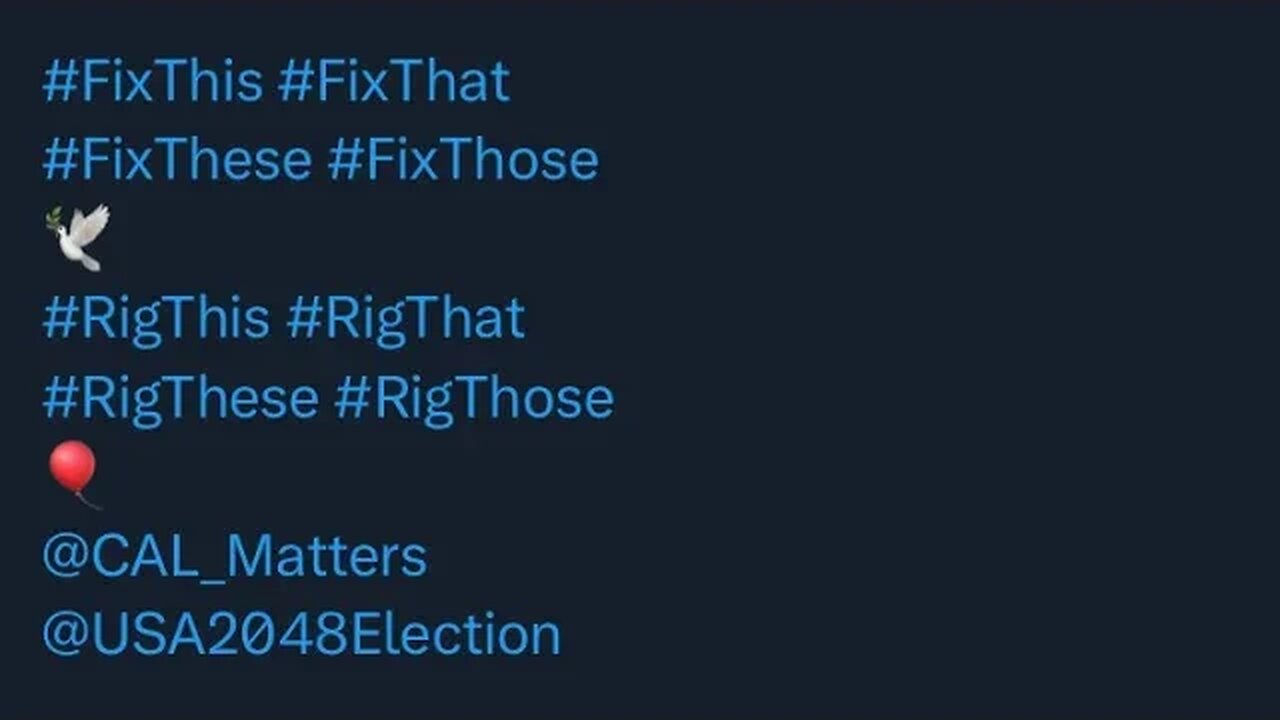Click the red balloon emoji

coord(74,472)
